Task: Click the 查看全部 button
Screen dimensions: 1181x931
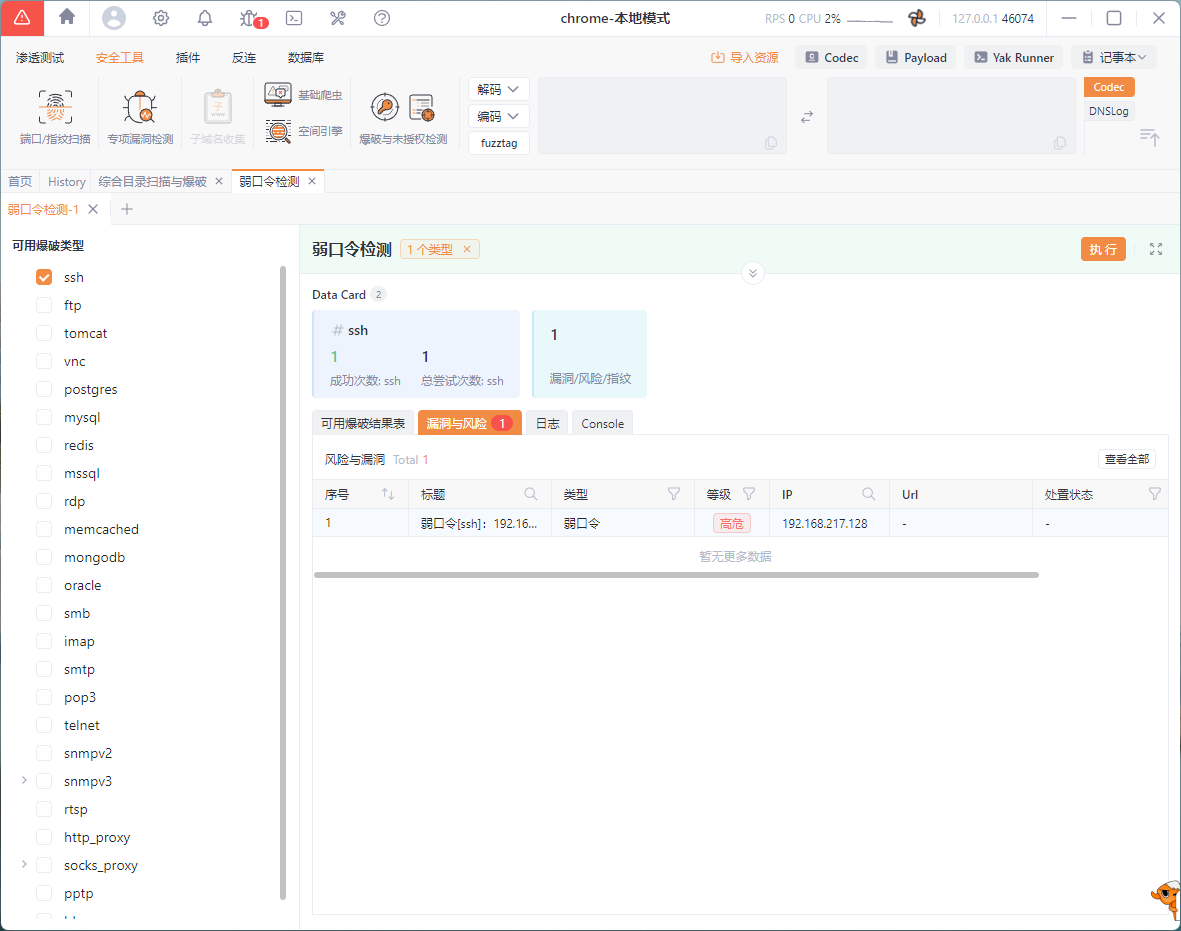Action: click(x=1127, y=459)
